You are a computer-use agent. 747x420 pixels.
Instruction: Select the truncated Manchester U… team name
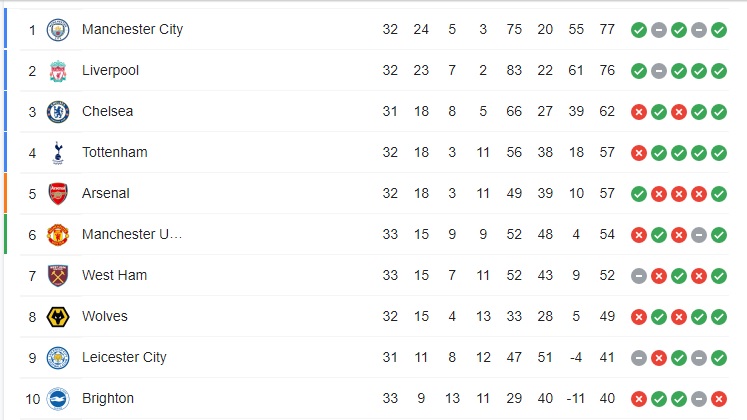132,234
